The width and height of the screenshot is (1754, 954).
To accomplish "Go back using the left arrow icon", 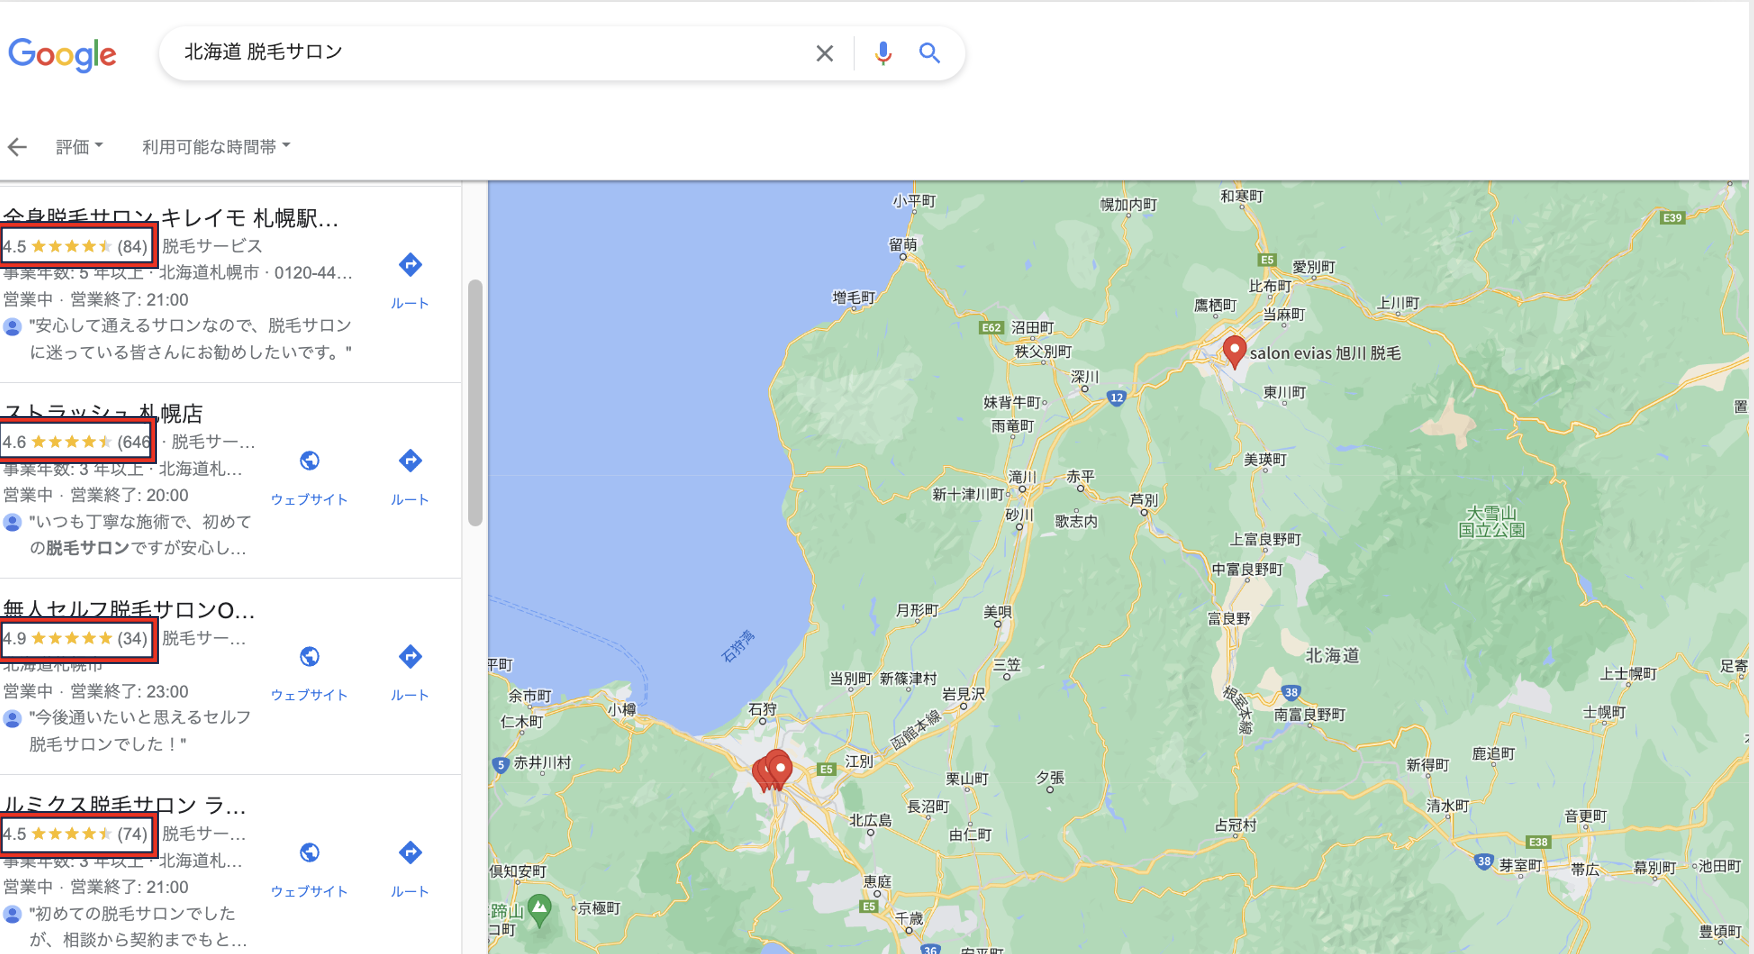I will pos(17,147).
